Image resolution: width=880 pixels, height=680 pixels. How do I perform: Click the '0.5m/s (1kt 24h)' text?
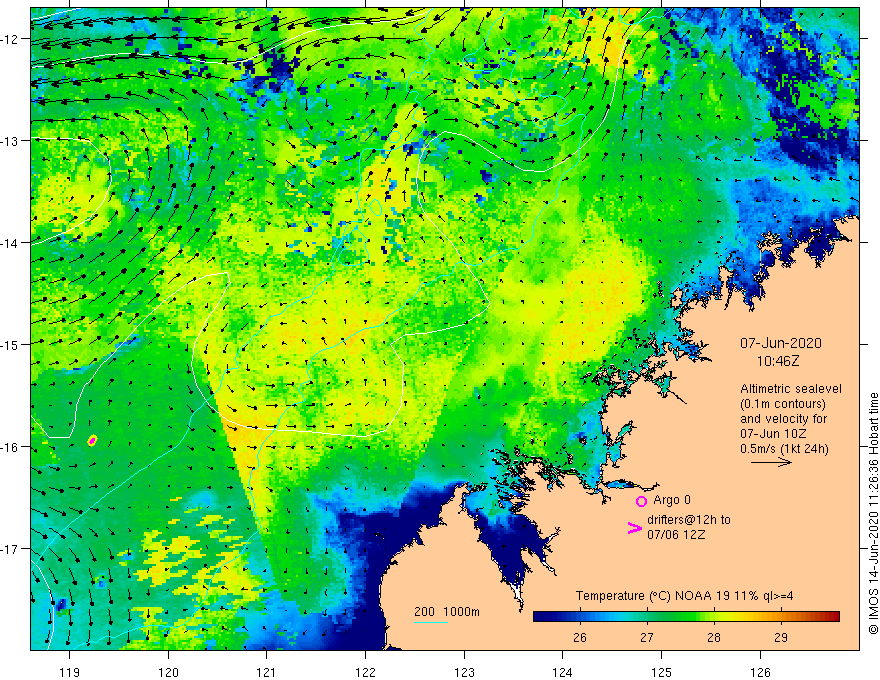(x=784, y=449)
